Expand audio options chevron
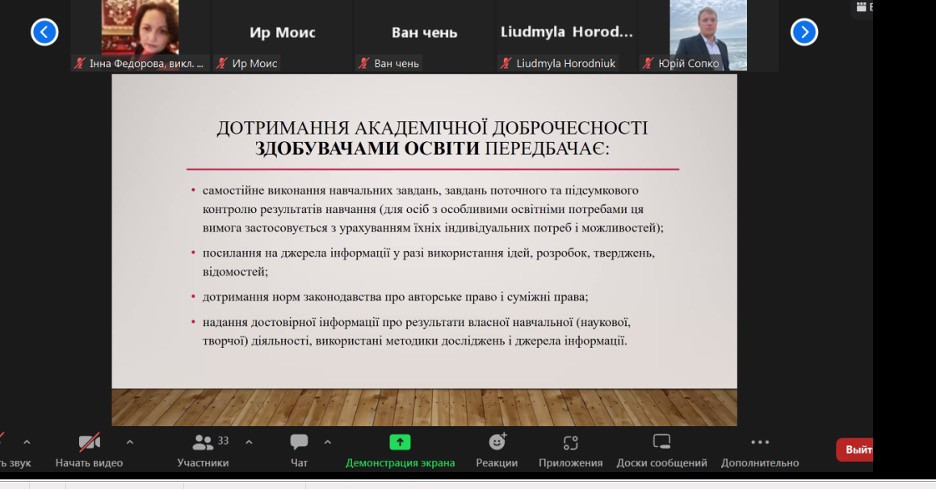The height and width of the screenshot is (490, 936). [26, 443]
